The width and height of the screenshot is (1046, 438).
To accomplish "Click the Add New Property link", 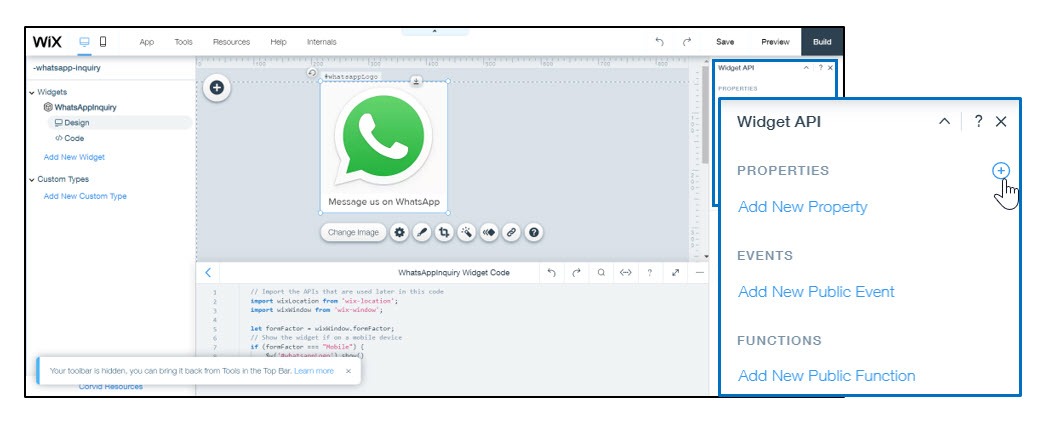I will tap(803, 207).
